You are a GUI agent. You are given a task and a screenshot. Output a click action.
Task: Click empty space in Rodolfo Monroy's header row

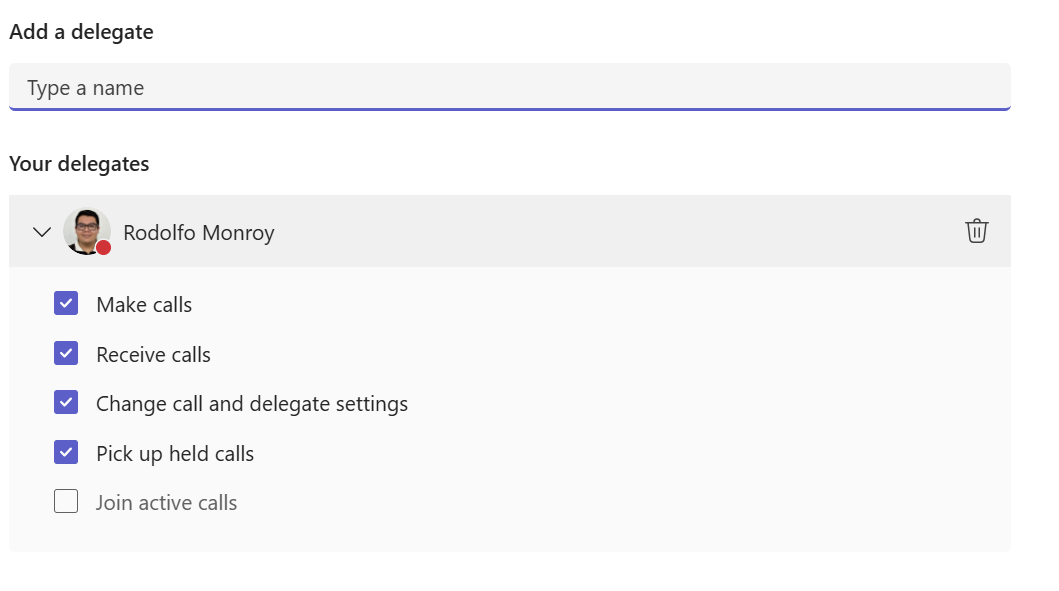(600, 232)
